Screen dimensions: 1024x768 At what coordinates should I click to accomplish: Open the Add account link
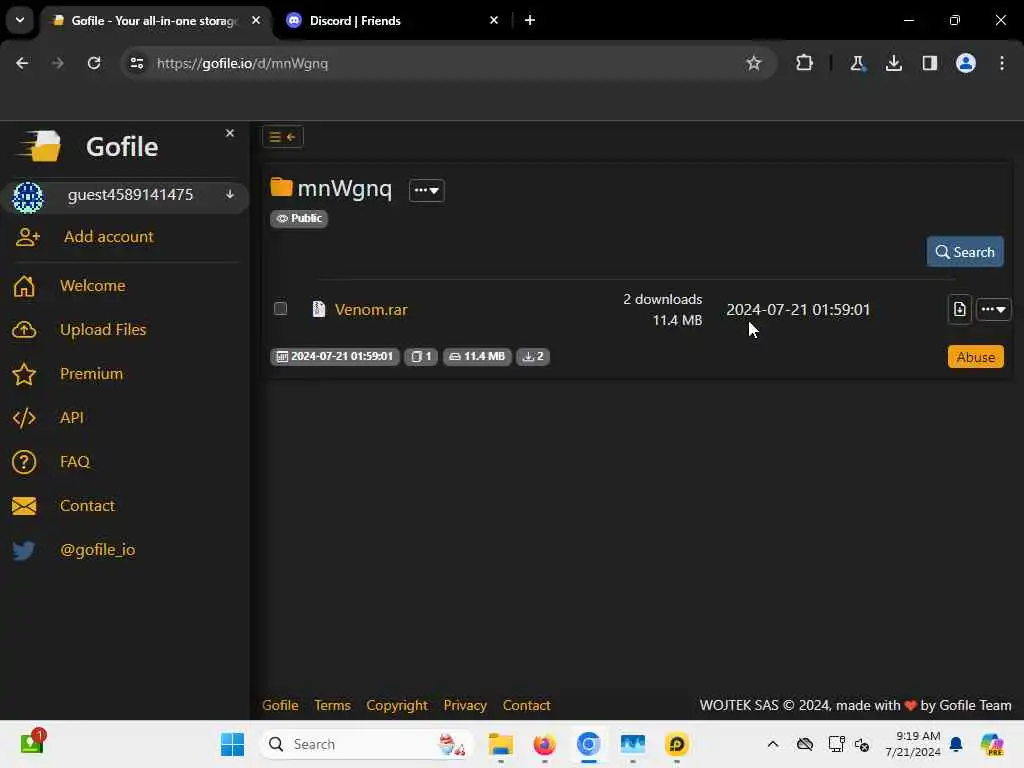pos(108,236)
